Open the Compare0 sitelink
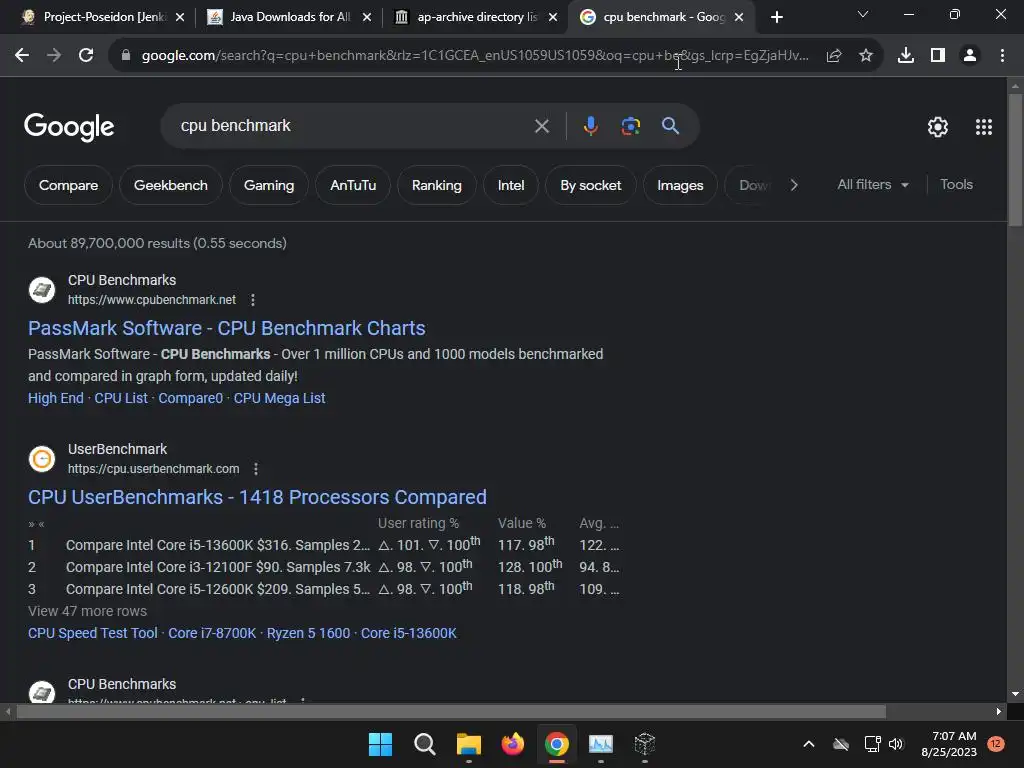 [191, 398]
